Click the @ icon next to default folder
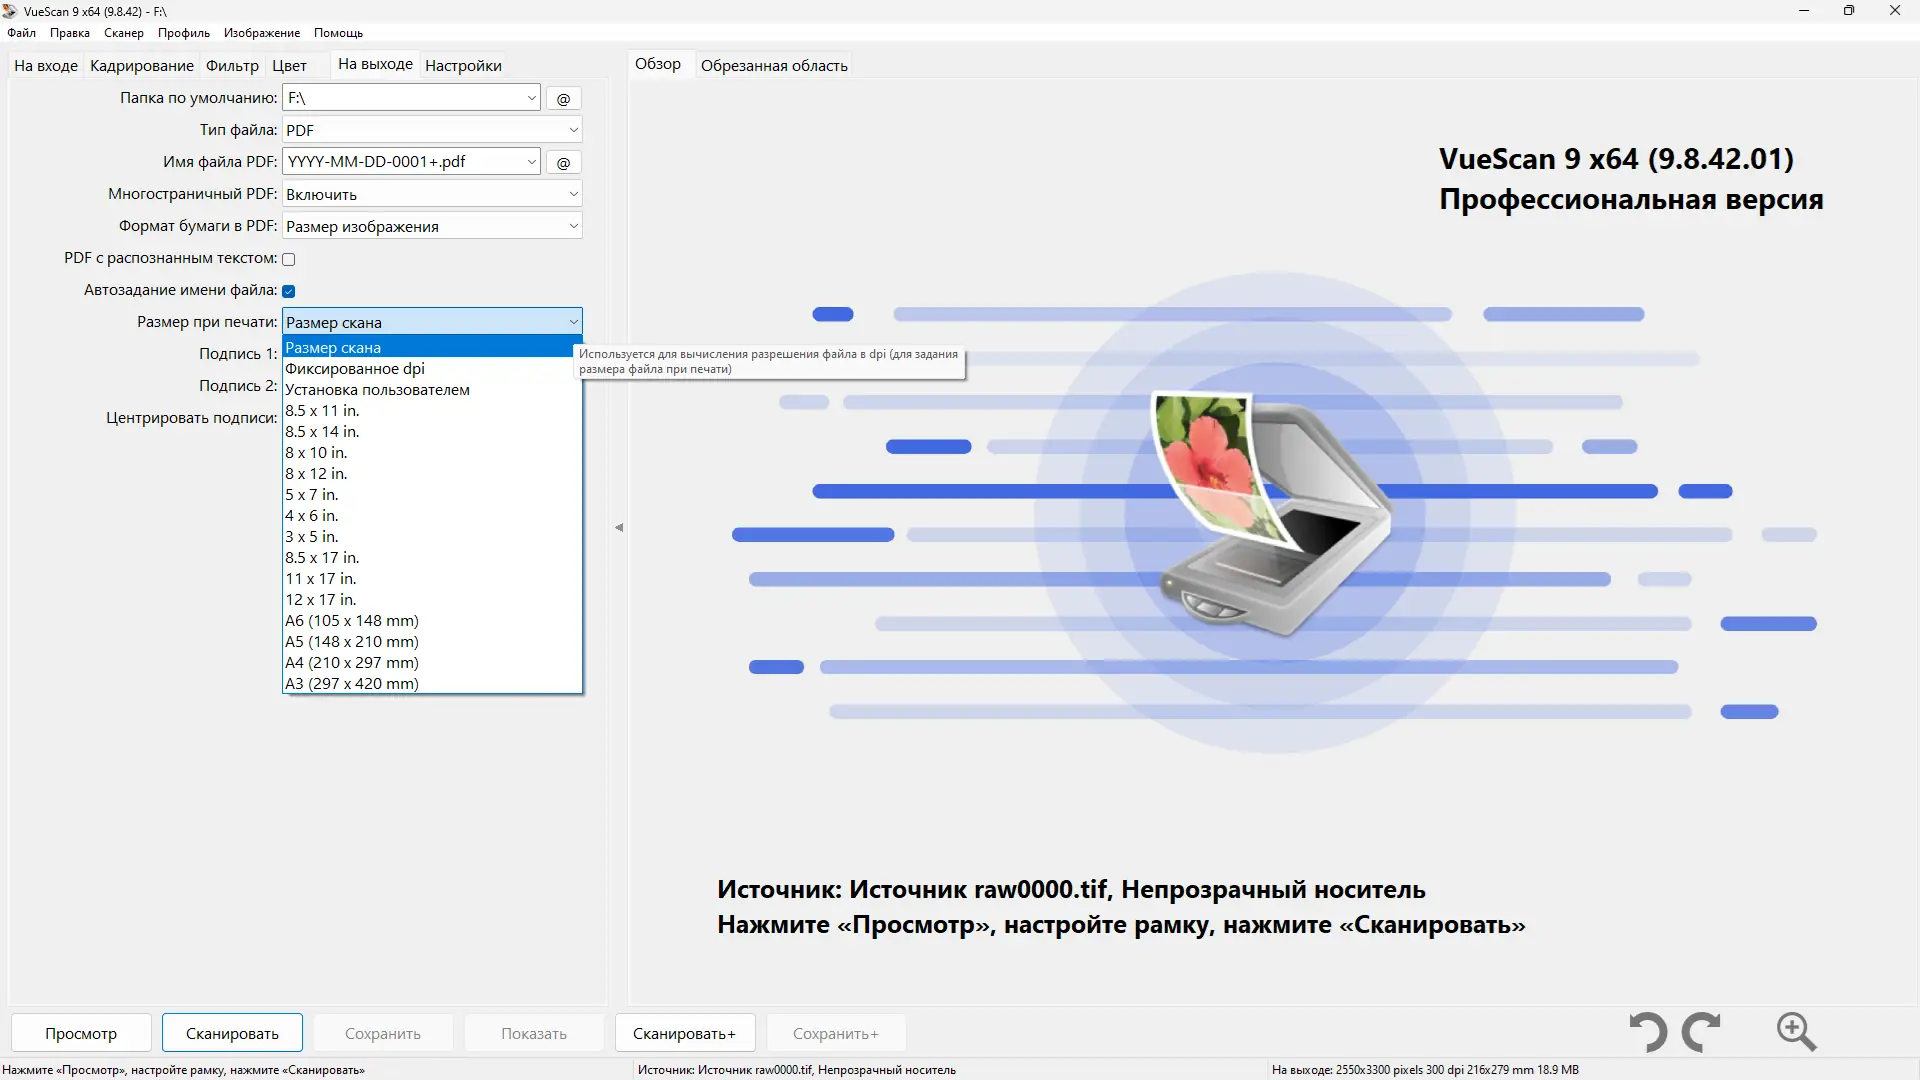The image size is (1920, 1080). click(563, 98)
